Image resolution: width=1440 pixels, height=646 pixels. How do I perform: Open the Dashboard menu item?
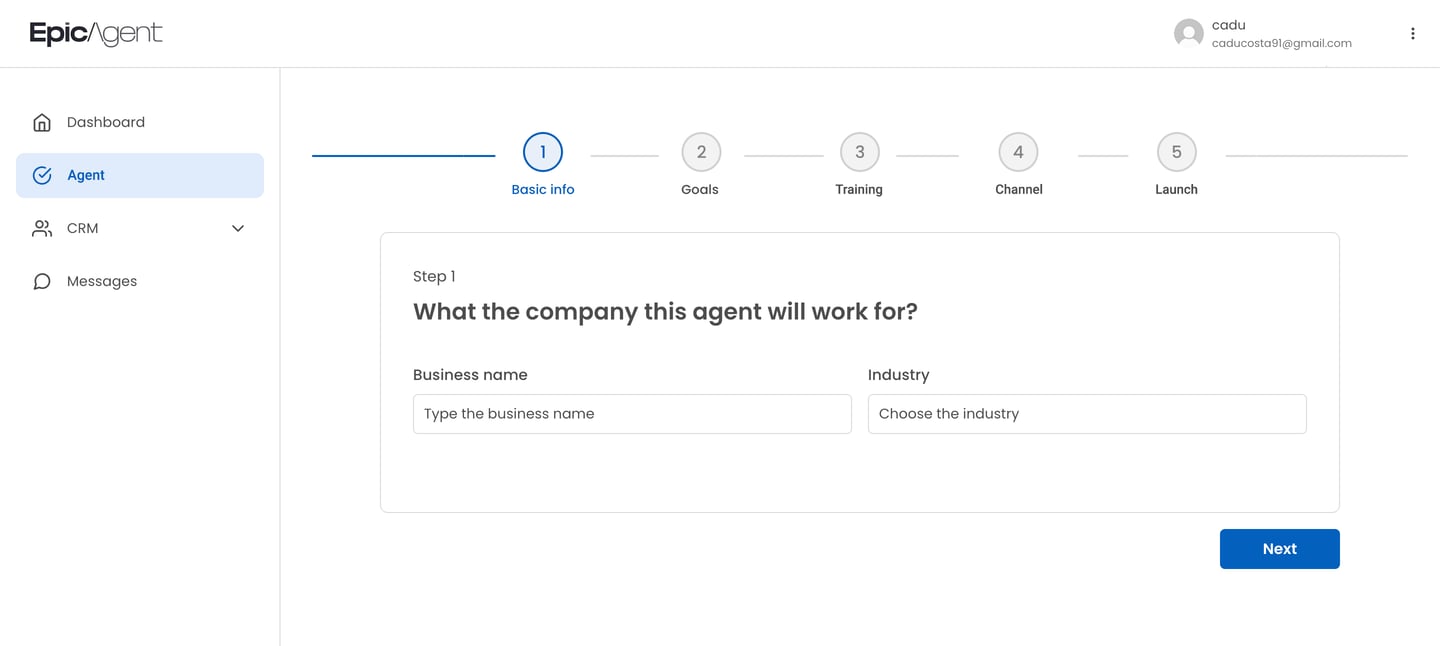[106, 122]
